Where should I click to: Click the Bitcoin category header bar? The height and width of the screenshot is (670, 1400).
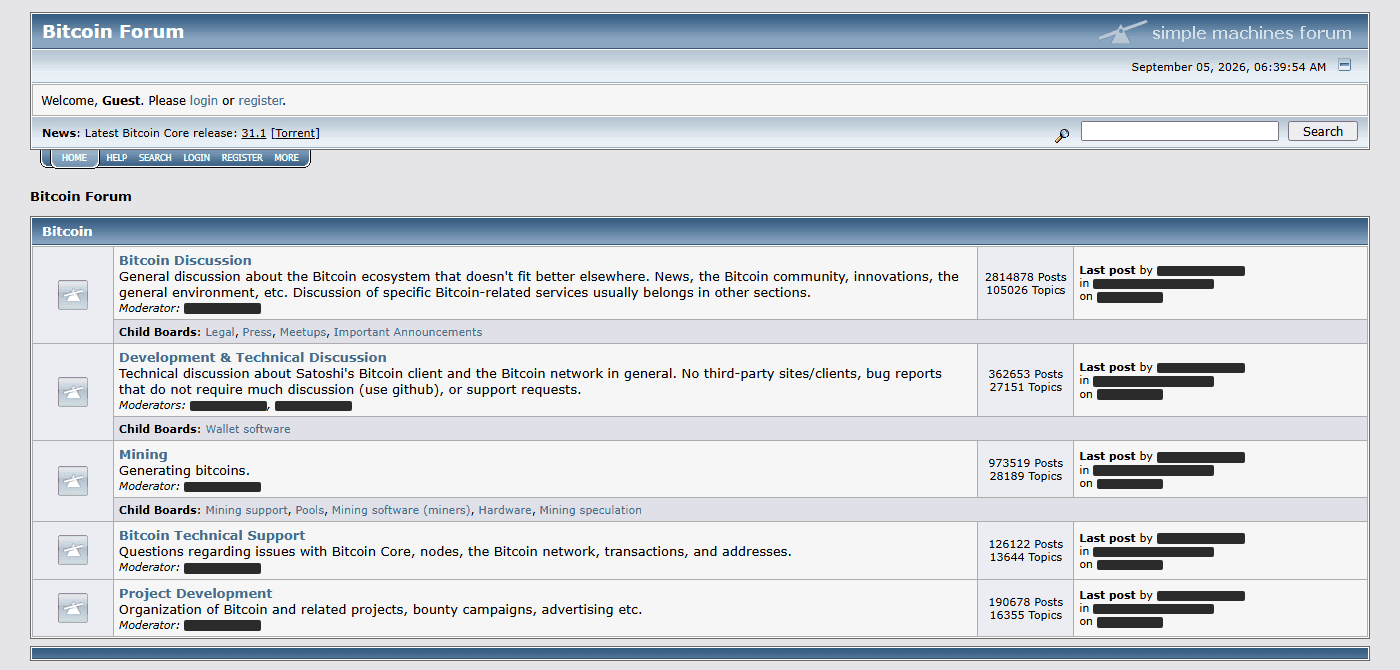699,231
